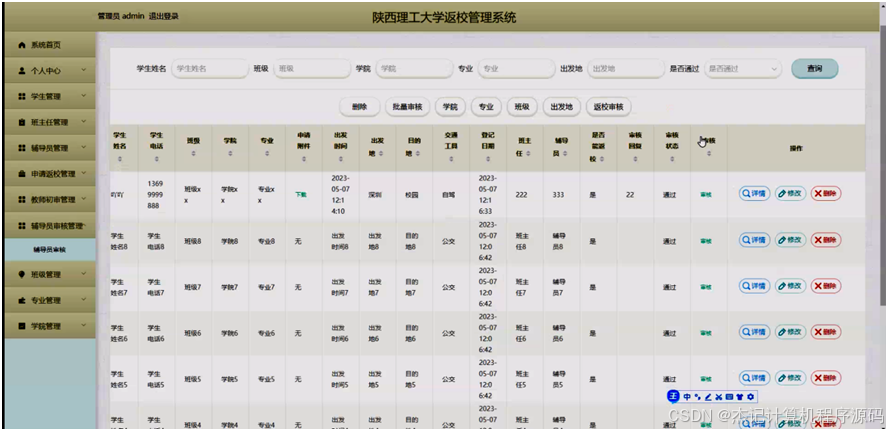Click 删除 for the row with 学生姓名6

click(x=826, y=332)
